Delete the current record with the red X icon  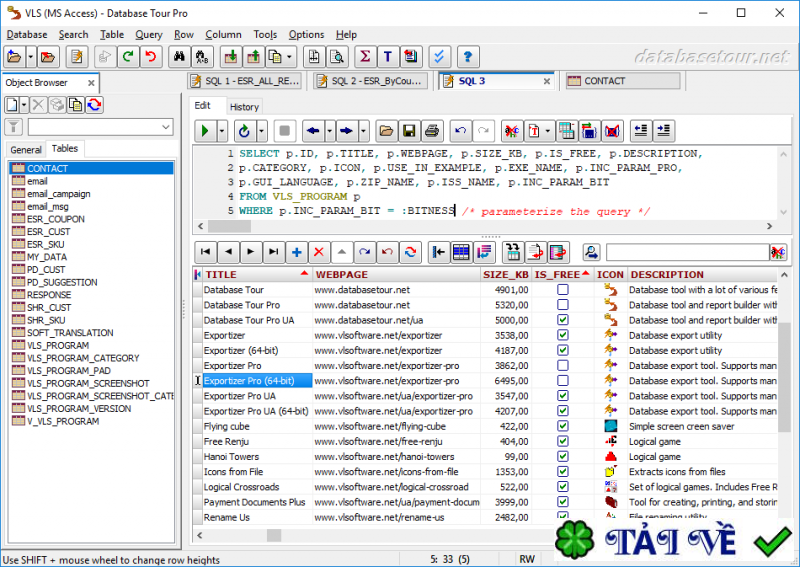click(x=319, y=252)
